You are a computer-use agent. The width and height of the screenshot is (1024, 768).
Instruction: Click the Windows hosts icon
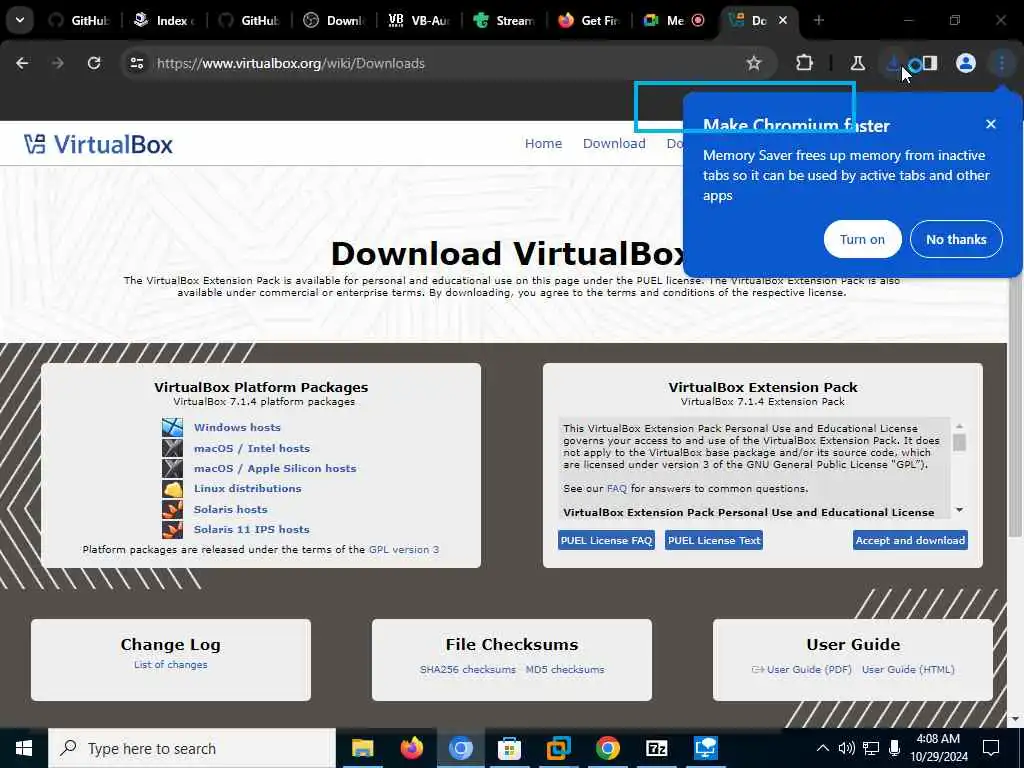tap(172, 427)
